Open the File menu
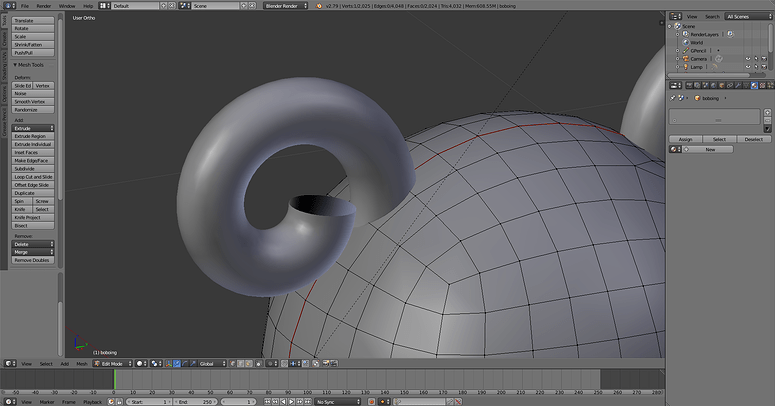 pos(25,6)
